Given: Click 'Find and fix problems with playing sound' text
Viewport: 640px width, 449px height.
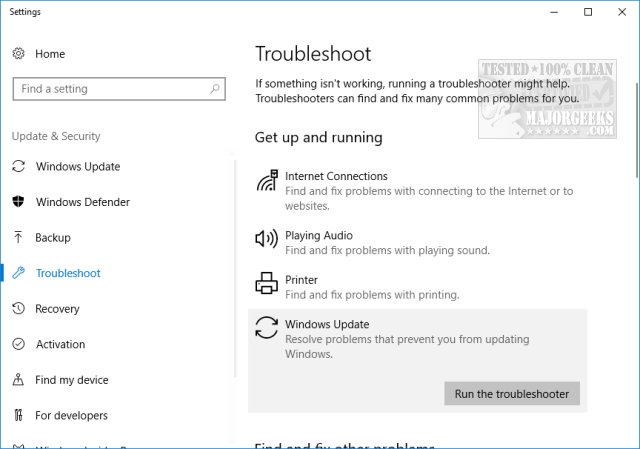Looking at the screenshot, I should 387,250.
